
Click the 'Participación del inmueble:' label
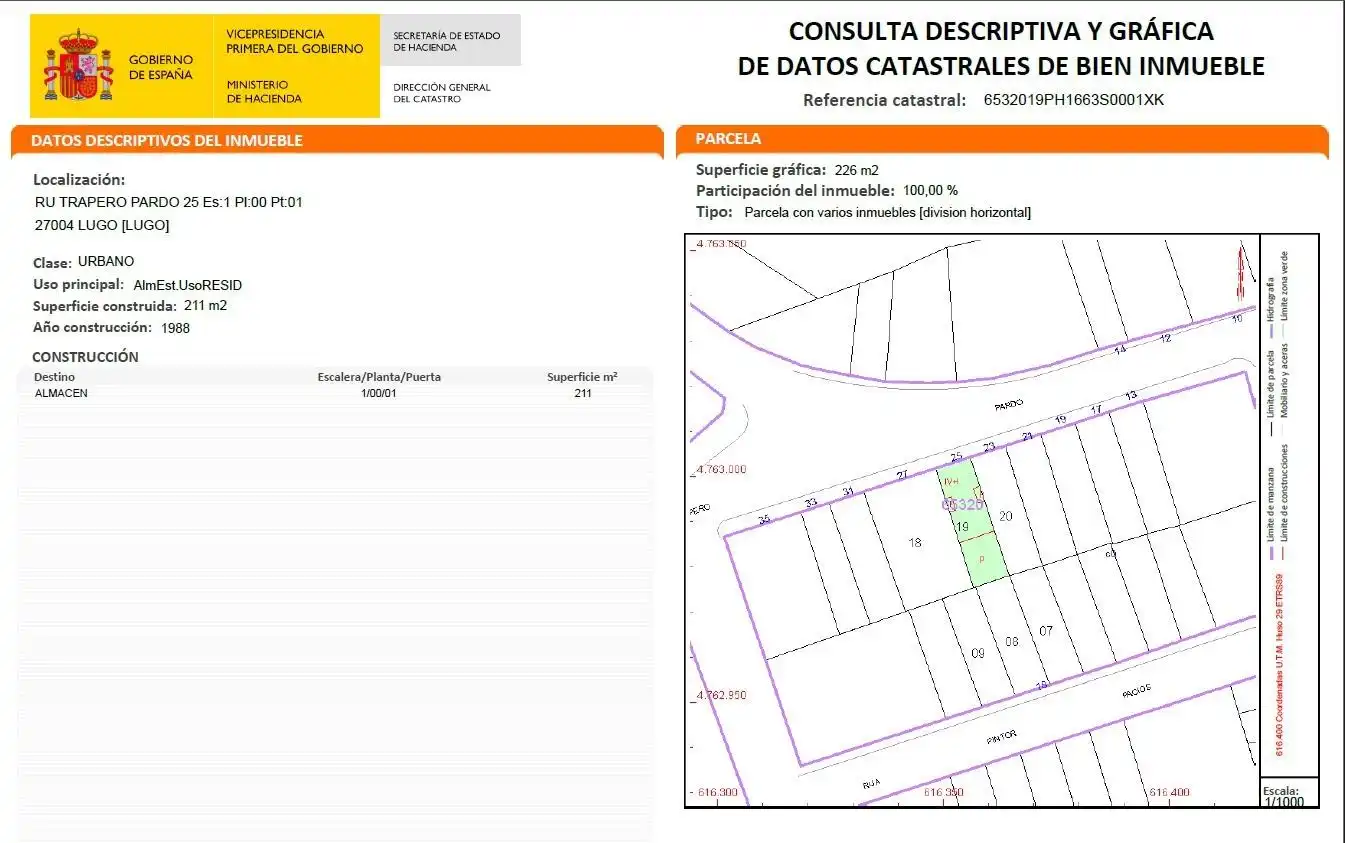(795, 191)
